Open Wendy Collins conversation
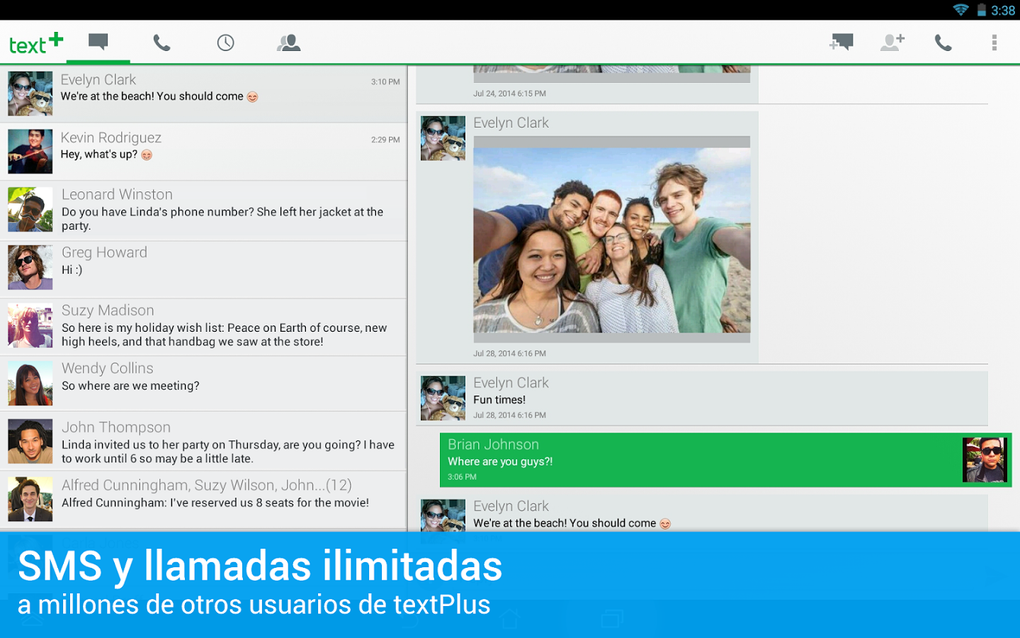1020x638 pixels. (x=204, y=384)
